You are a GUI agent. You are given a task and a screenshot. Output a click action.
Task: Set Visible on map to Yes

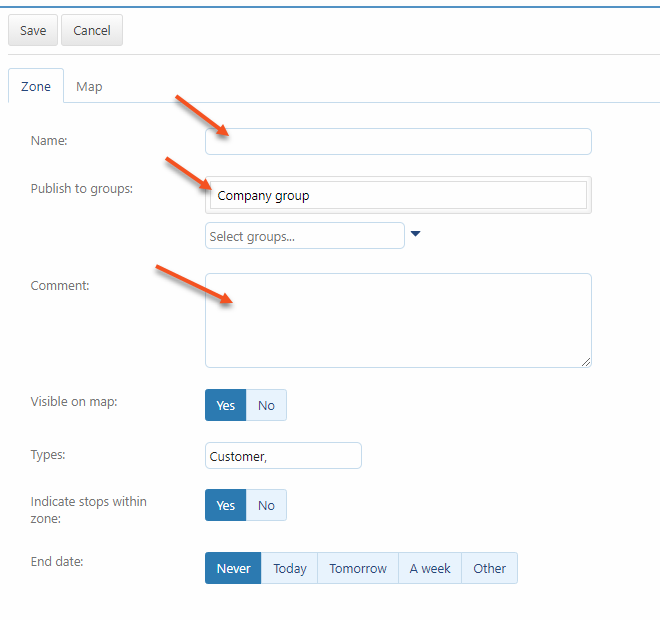tap(226, 405)
